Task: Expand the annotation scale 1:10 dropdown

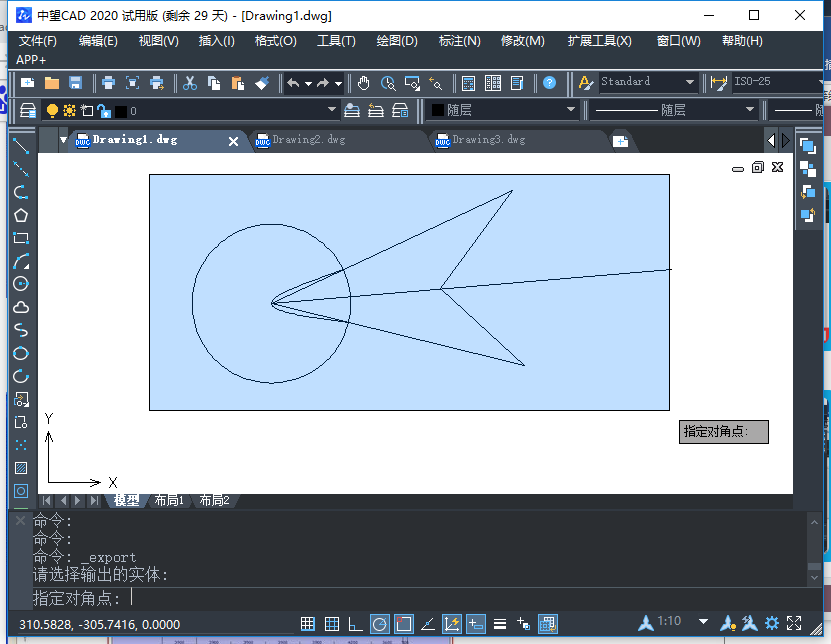Action: tap(703, 622)
